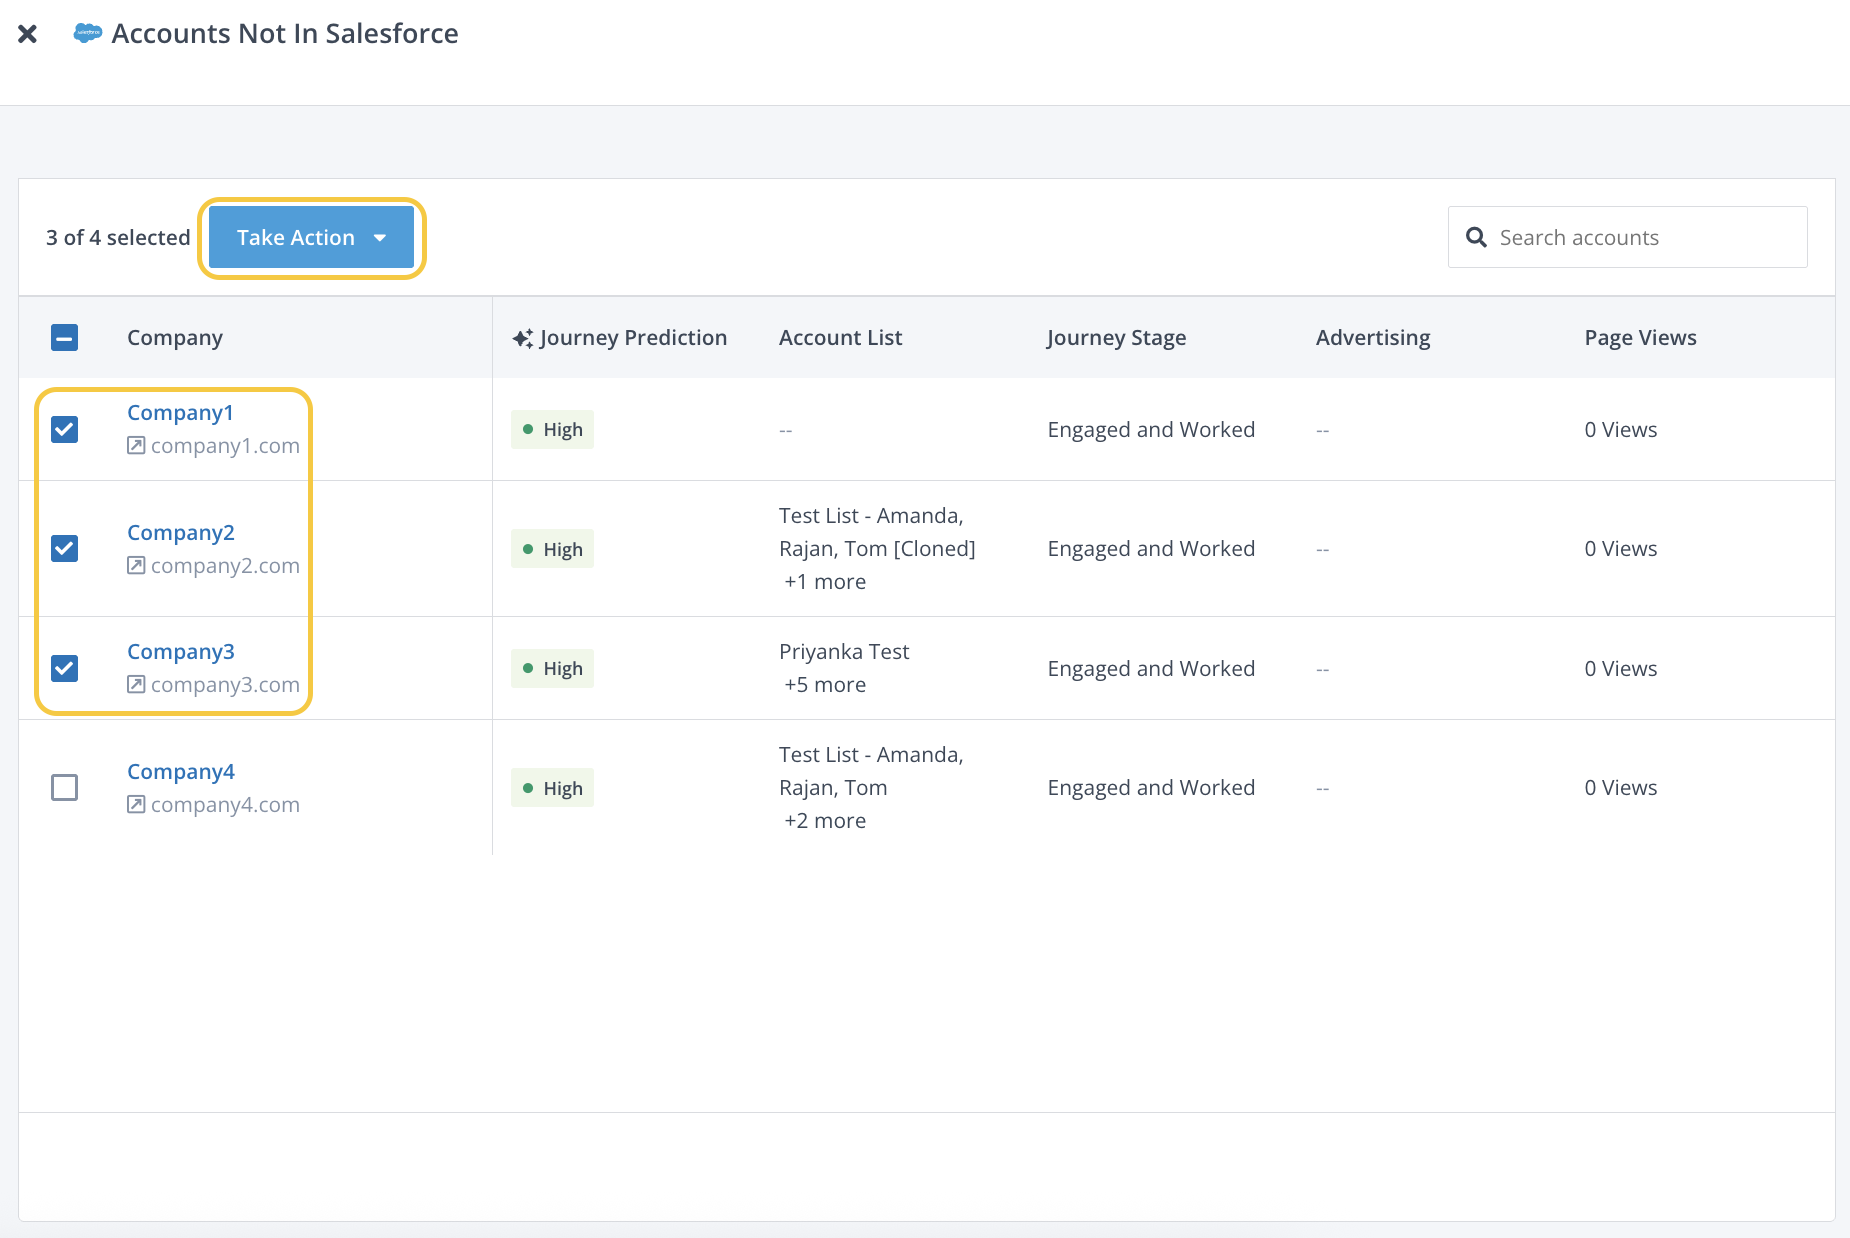Open company1.com external link icon
This screenshot has height=1238, width=1850.
136,446
